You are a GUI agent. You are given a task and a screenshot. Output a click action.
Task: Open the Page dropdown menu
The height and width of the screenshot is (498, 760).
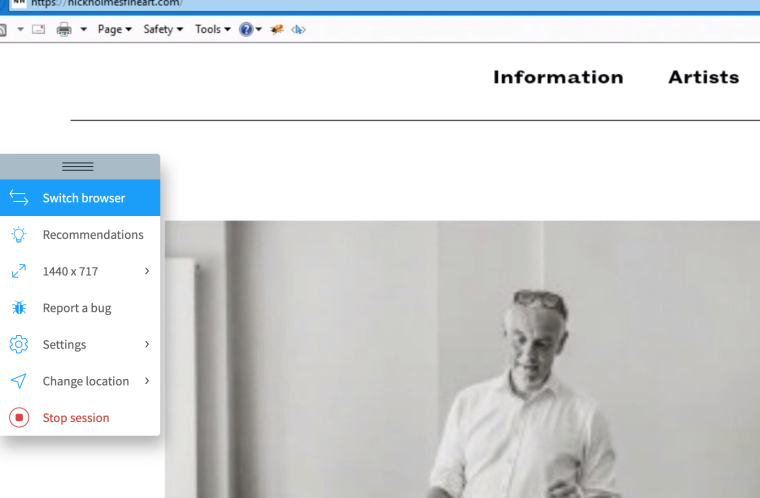click(x=115, y=29)
